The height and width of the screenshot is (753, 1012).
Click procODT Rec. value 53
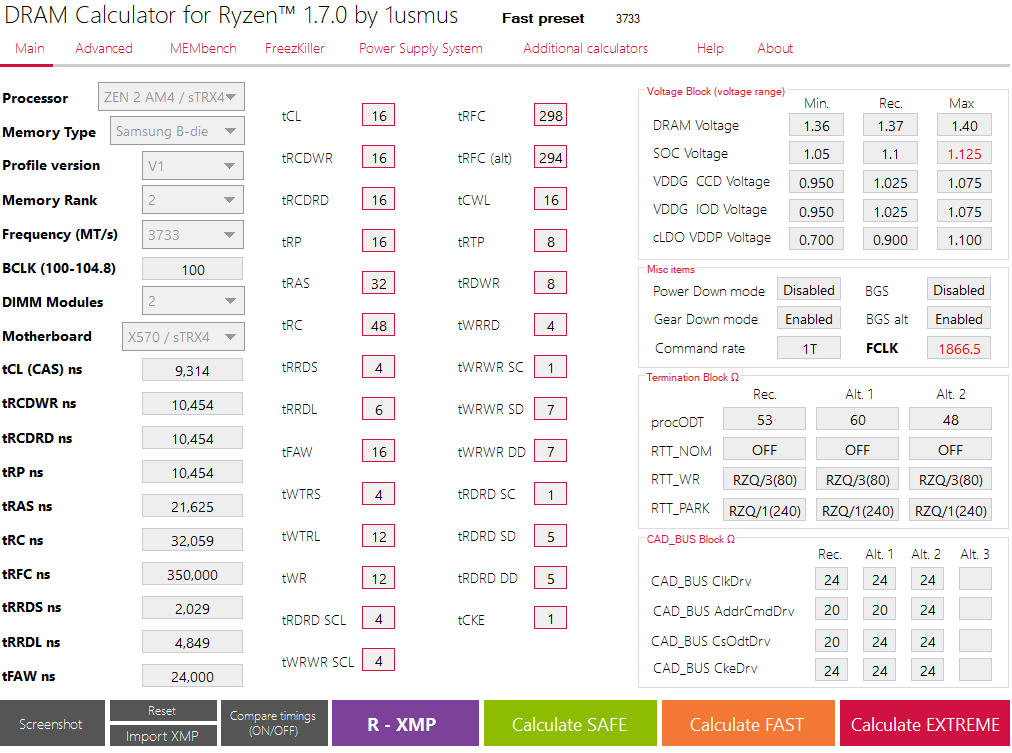(764, 419)
